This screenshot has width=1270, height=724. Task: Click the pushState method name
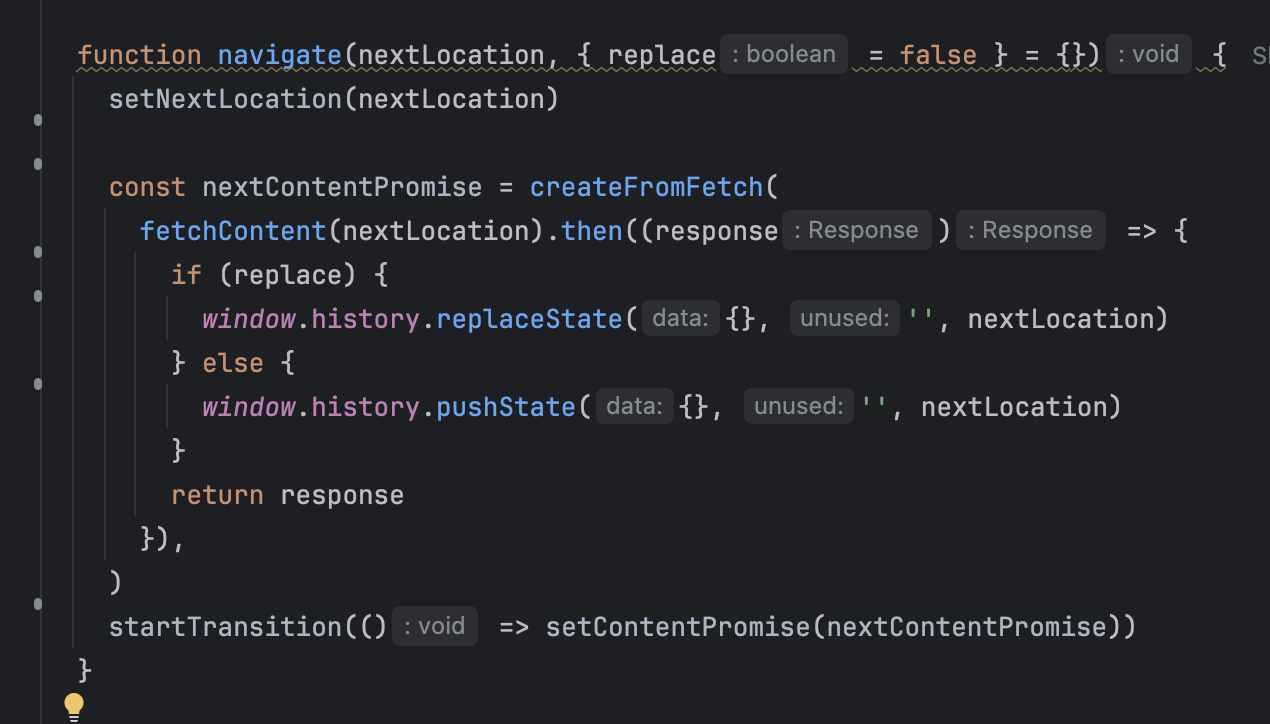[506, 407]
